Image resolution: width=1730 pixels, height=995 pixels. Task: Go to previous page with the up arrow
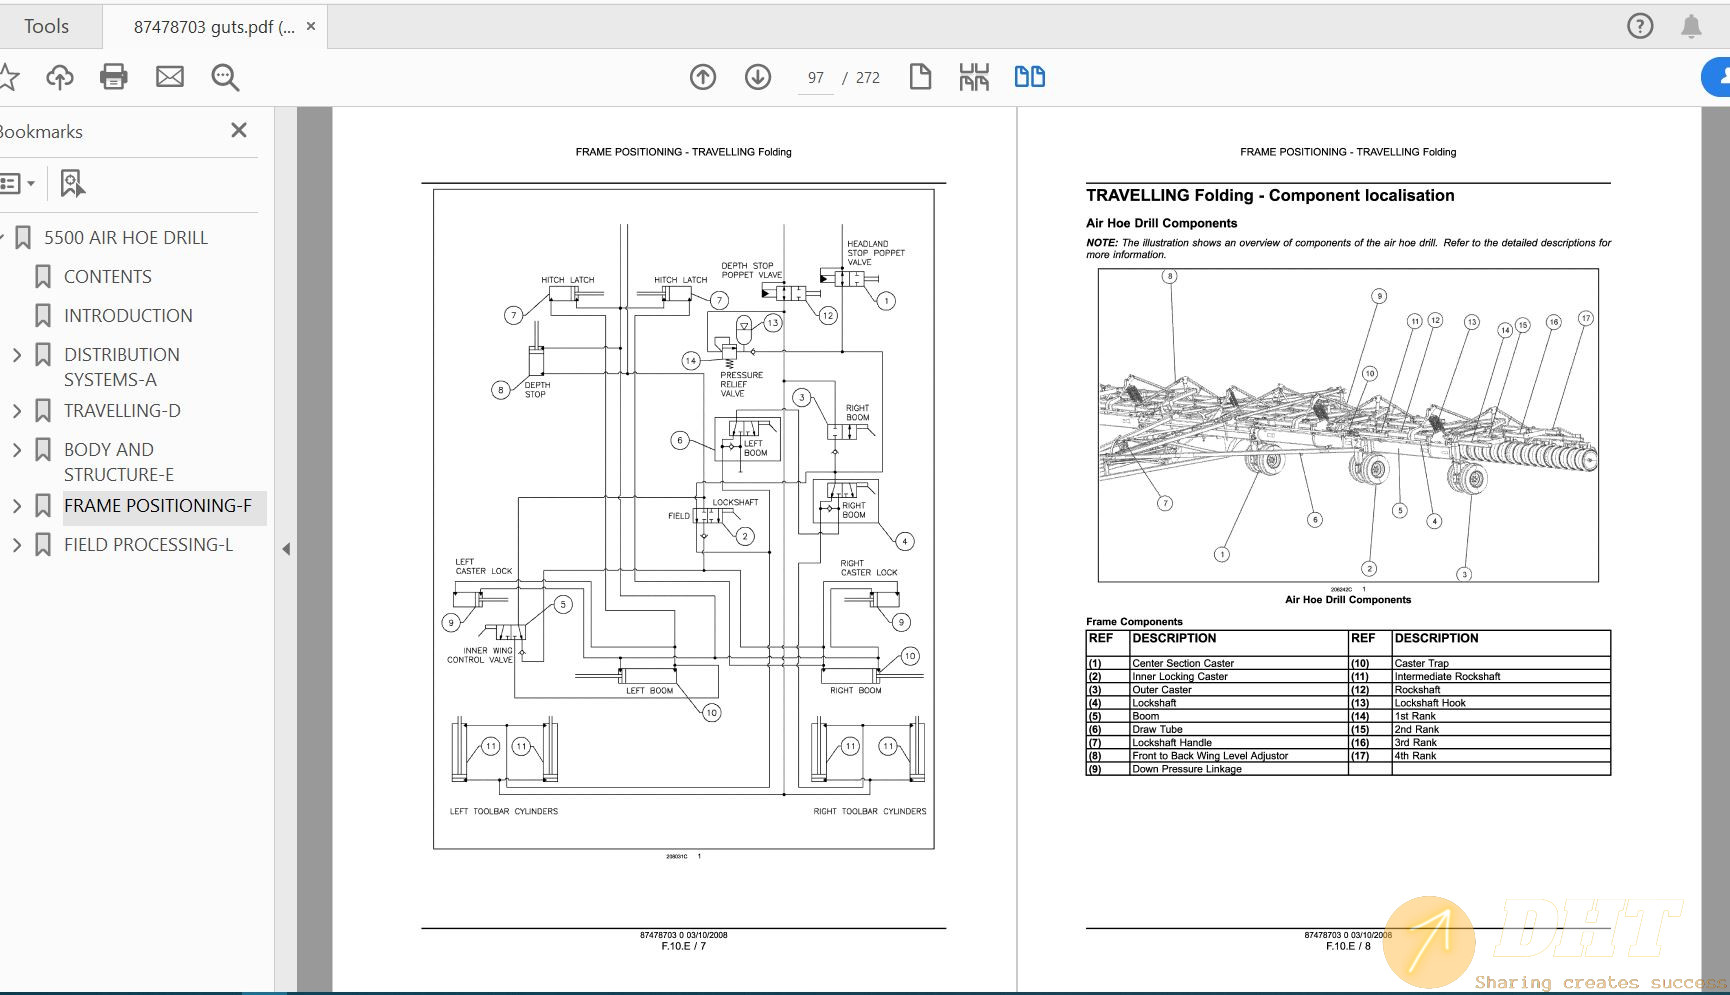[702, 76]
